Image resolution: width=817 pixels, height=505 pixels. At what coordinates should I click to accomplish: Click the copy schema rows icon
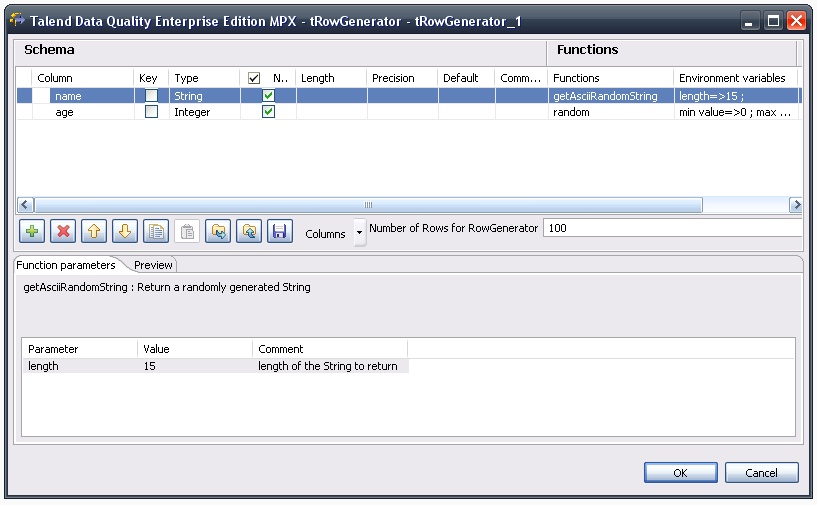coord(155,231)
